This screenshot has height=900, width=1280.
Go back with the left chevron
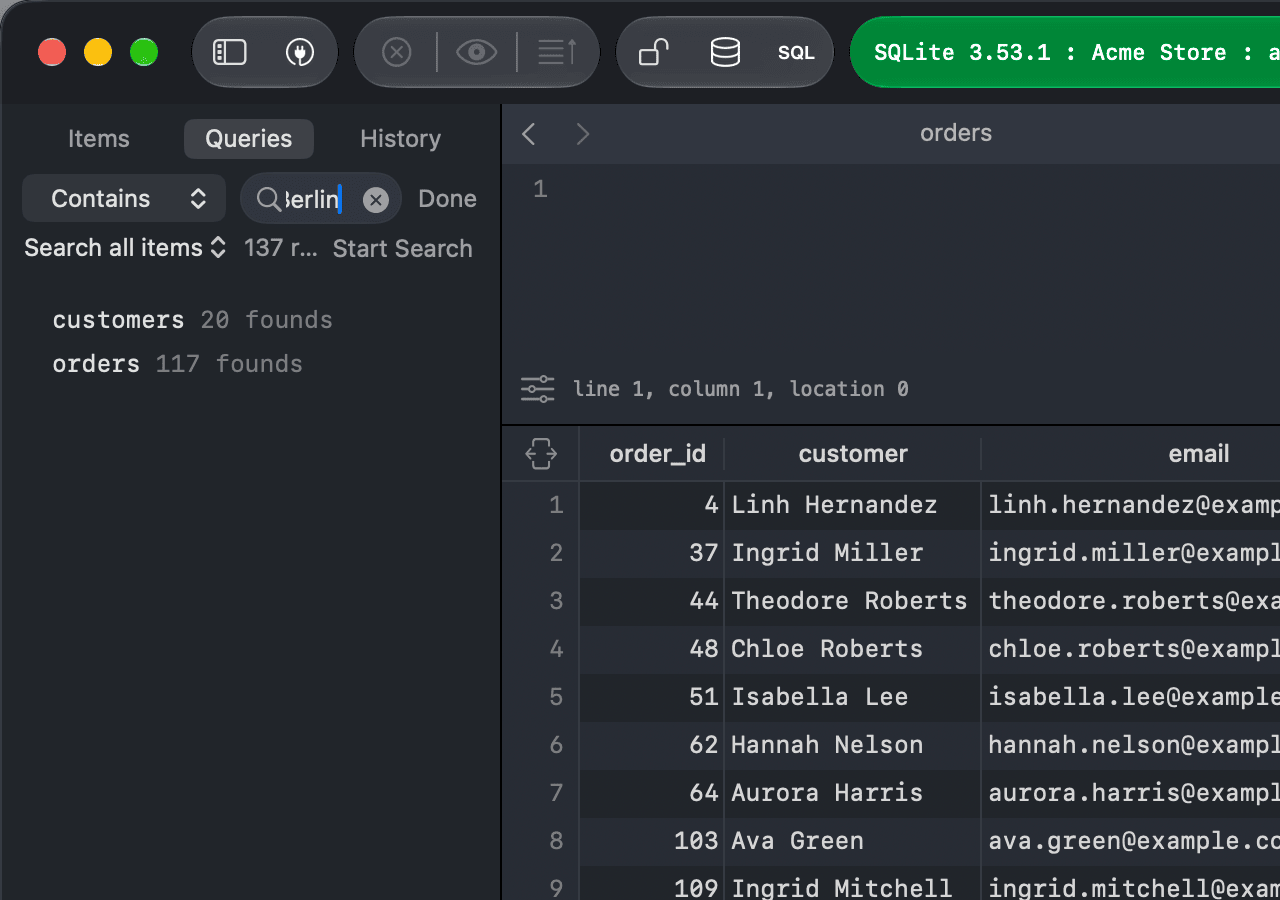(529, 134)
